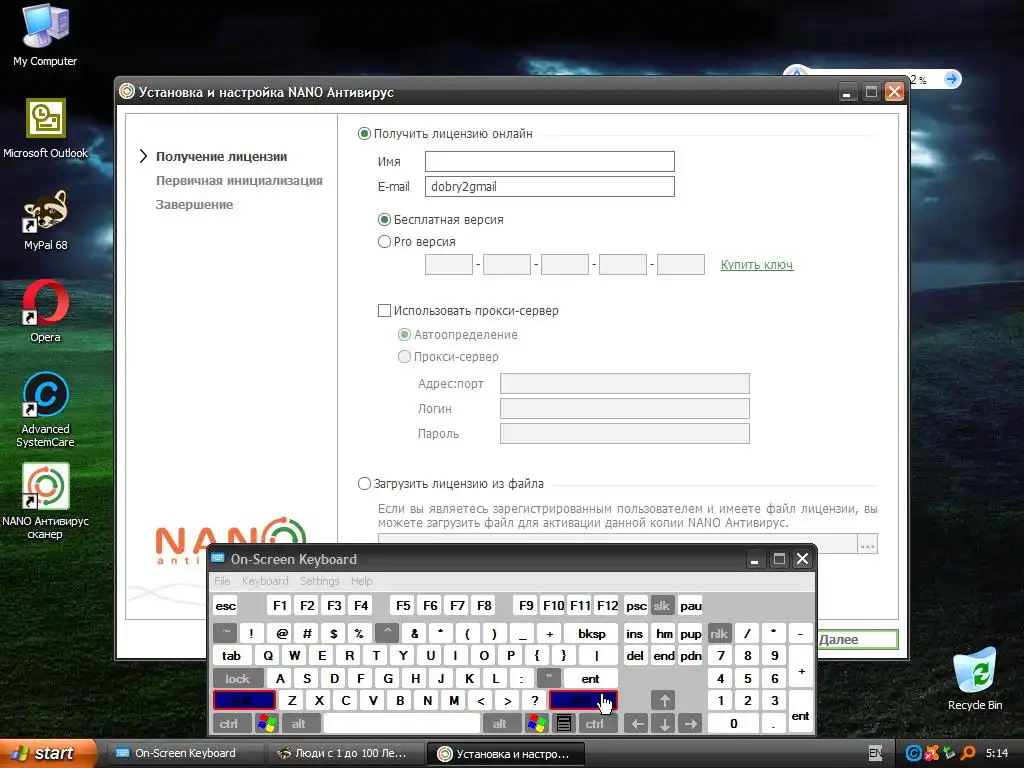
Task: Click the left arrow key on keyboard
Action: click(x=637, y=724)
